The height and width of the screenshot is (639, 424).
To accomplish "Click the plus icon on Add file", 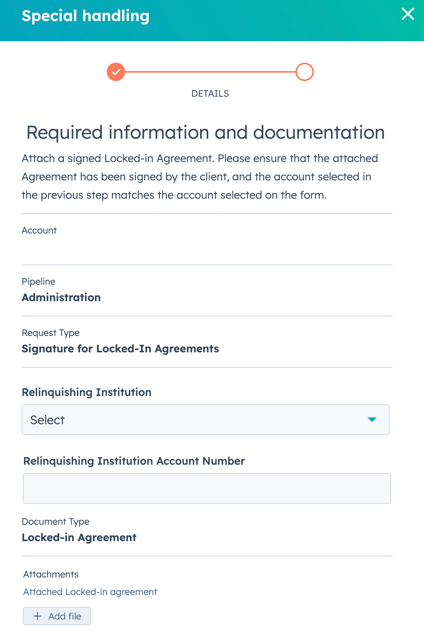I will [x=38, y=616].
